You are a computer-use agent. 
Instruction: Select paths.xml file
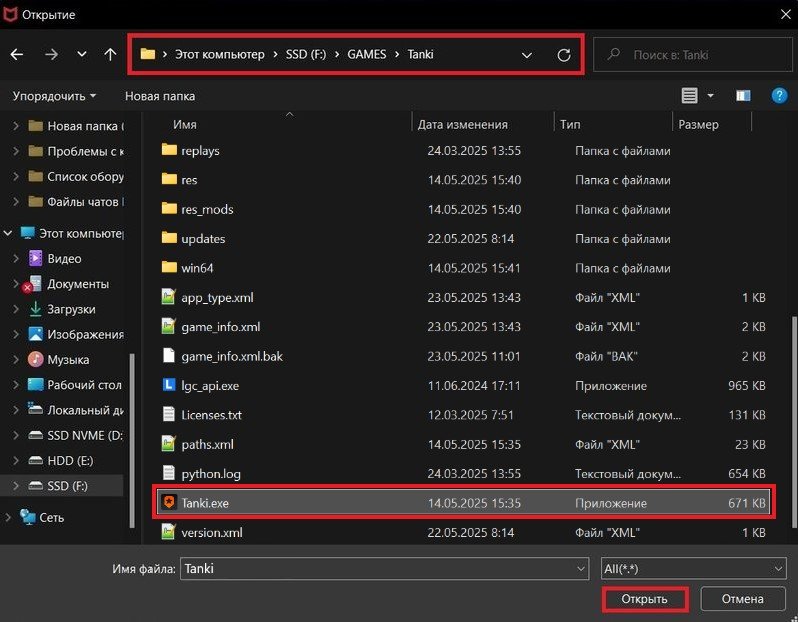462,444
